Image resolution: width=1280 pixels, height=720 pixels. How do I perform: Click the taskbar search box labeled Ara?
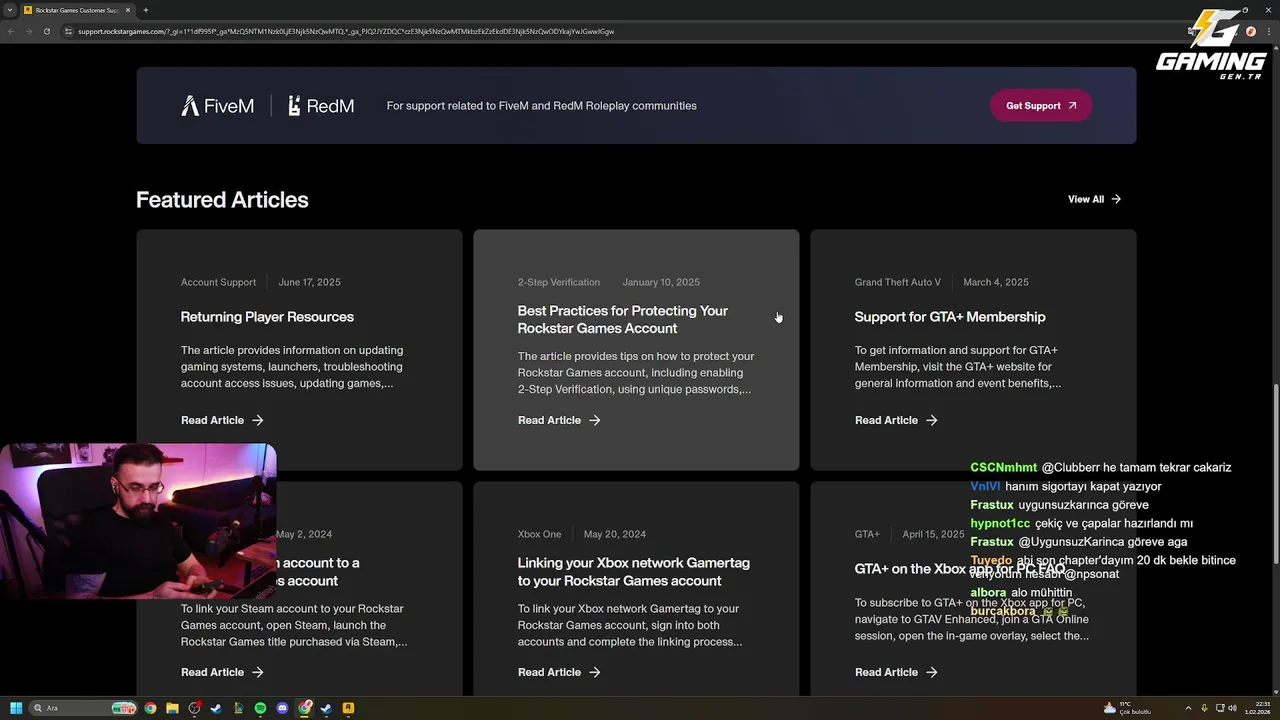84,708
